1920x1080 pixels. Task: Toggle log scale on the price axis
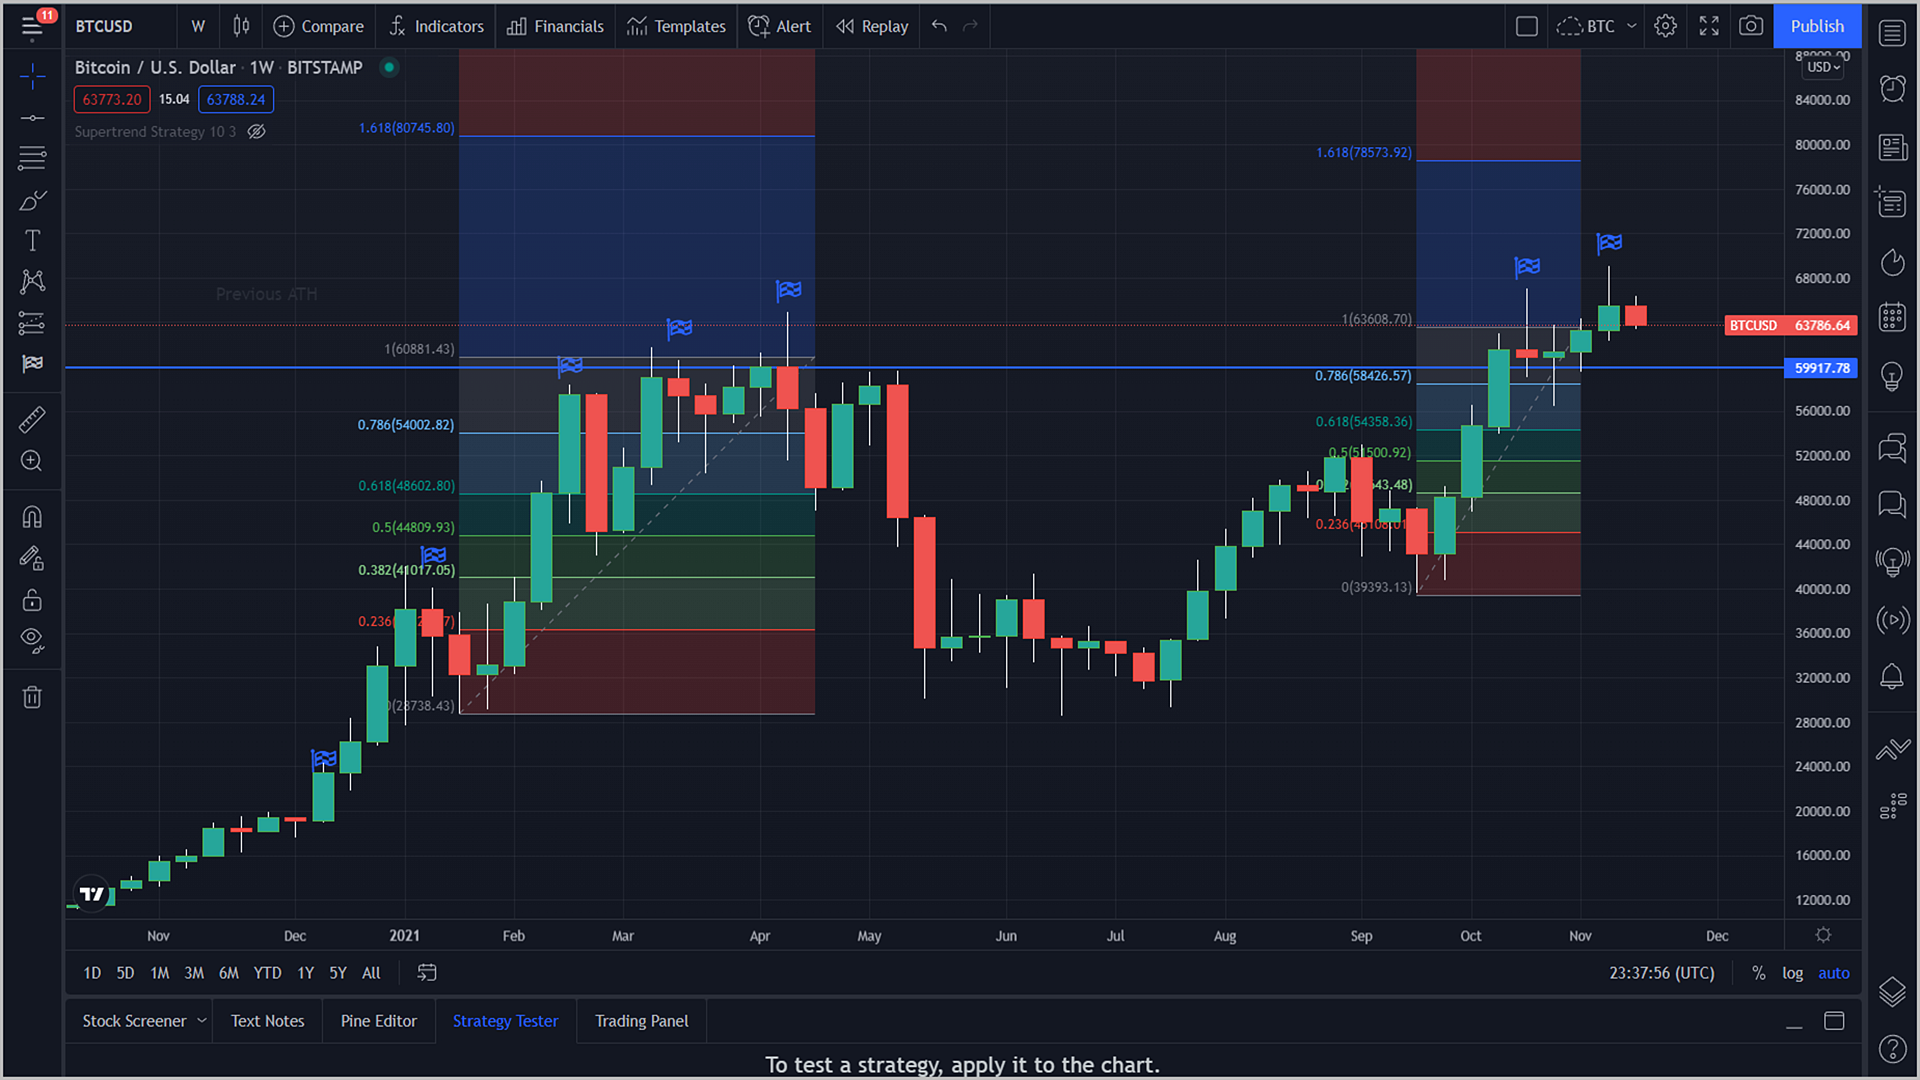pos(1792,973)
